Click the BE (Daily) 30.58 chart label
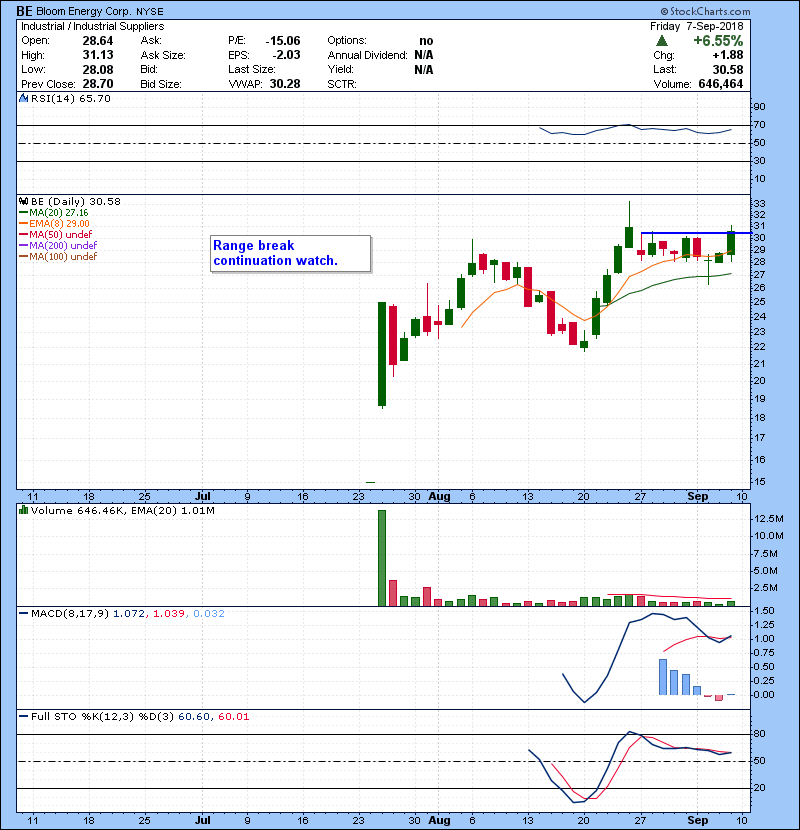This screenshot has height=830, width=800. [76, 202]
